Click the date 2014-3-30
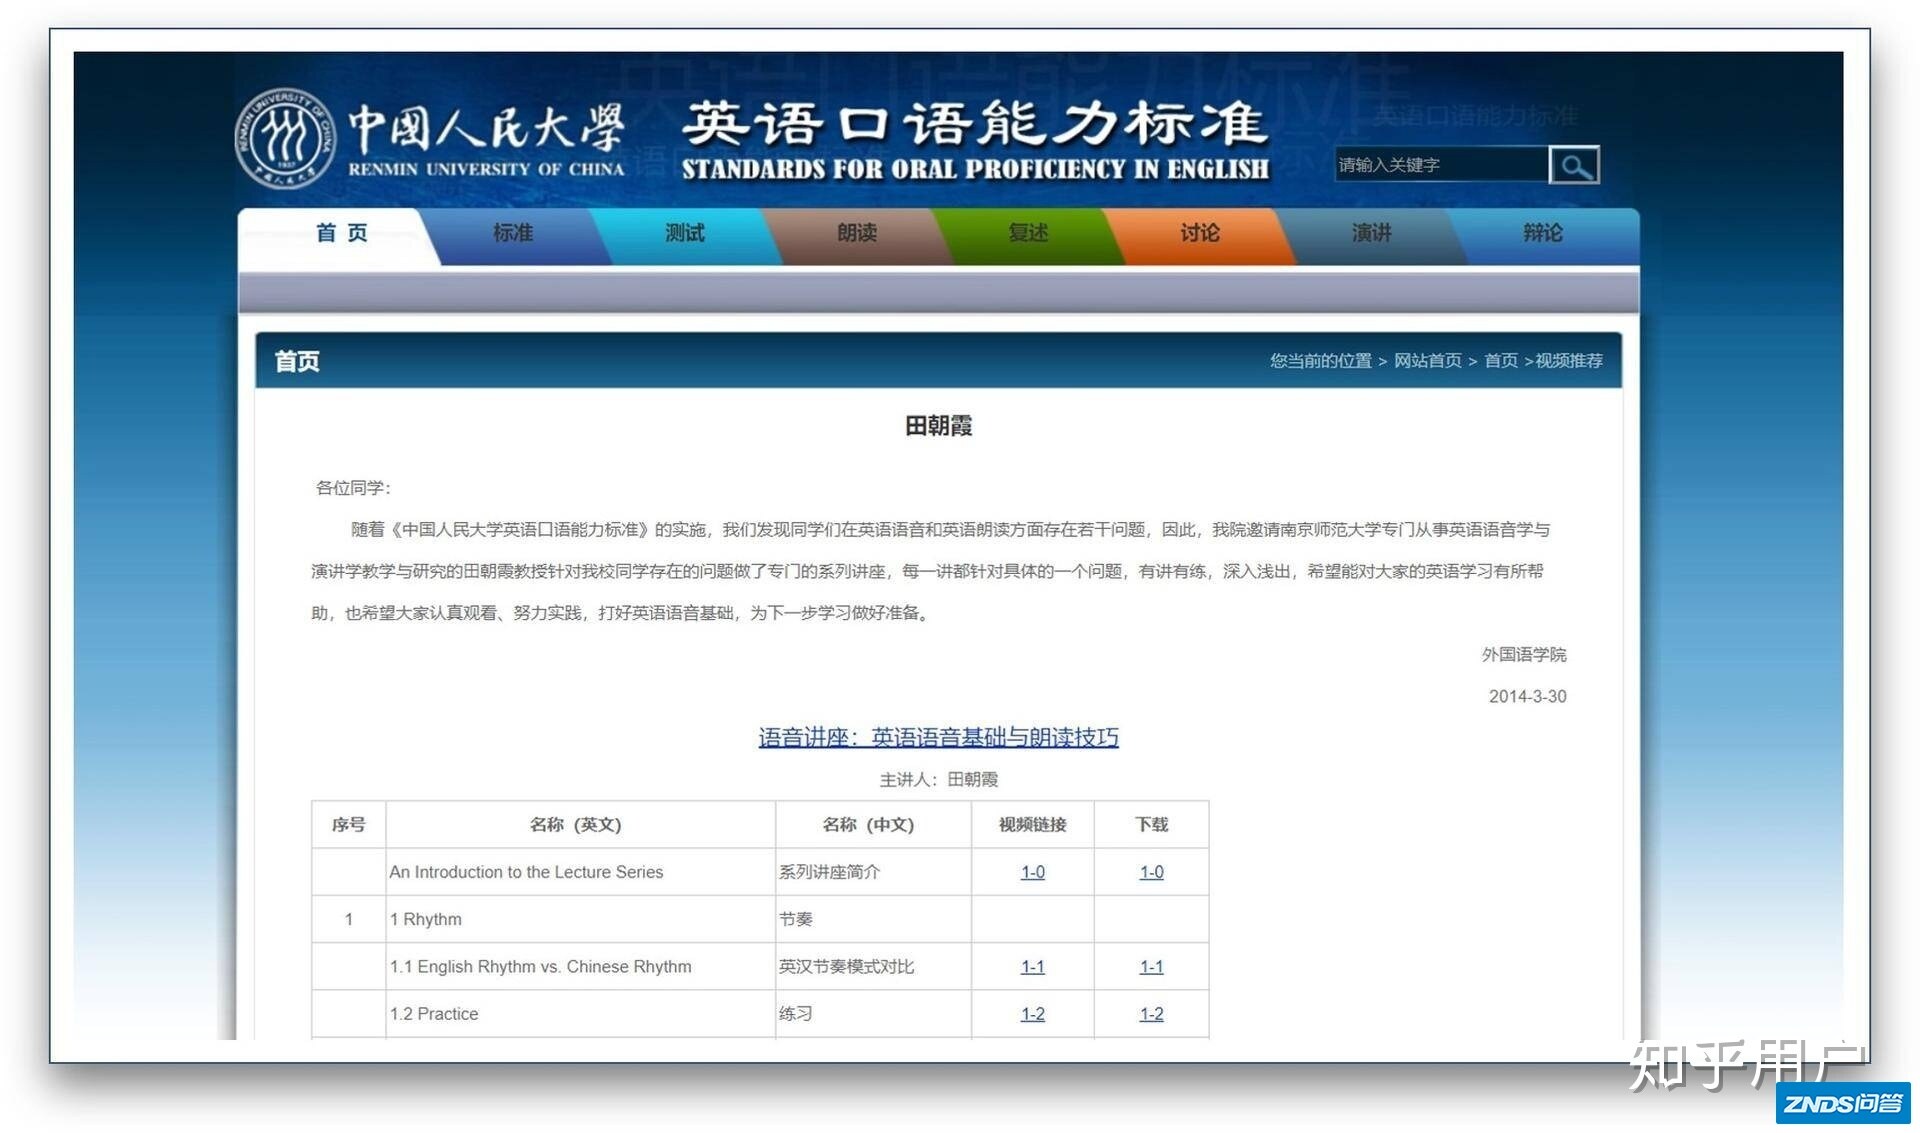 pyautogui.click(x=1527, y=697)
